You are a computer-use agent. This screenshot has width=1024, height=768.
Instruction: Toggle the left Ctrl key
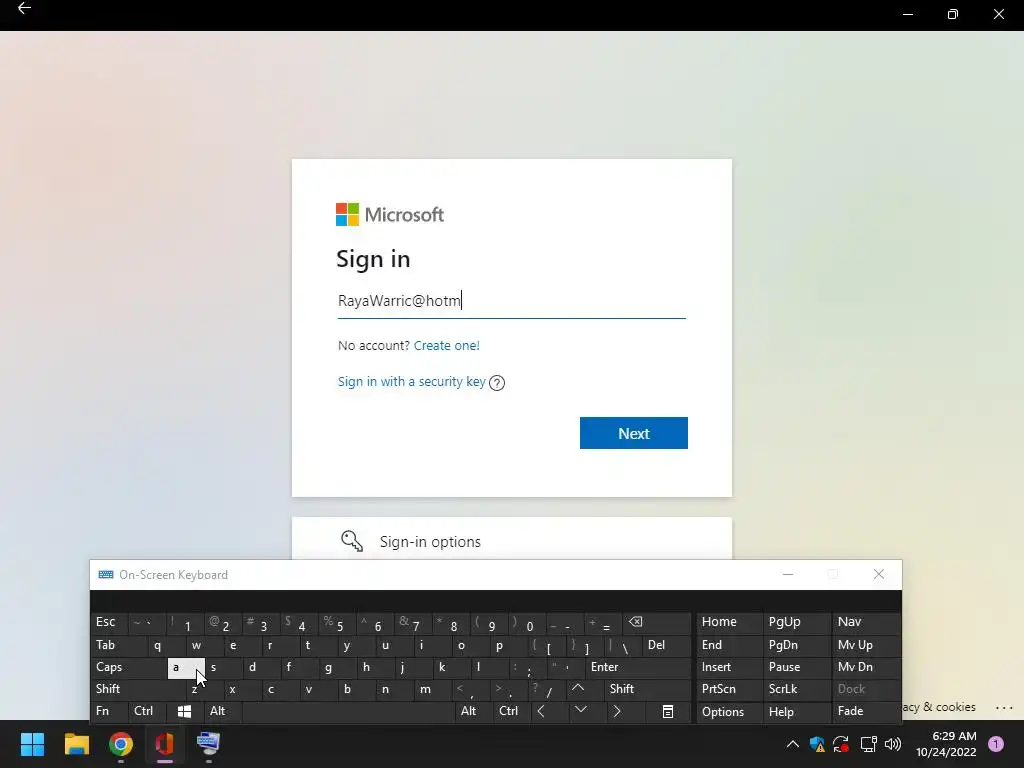pyautogui.click(x=148, y=711)
